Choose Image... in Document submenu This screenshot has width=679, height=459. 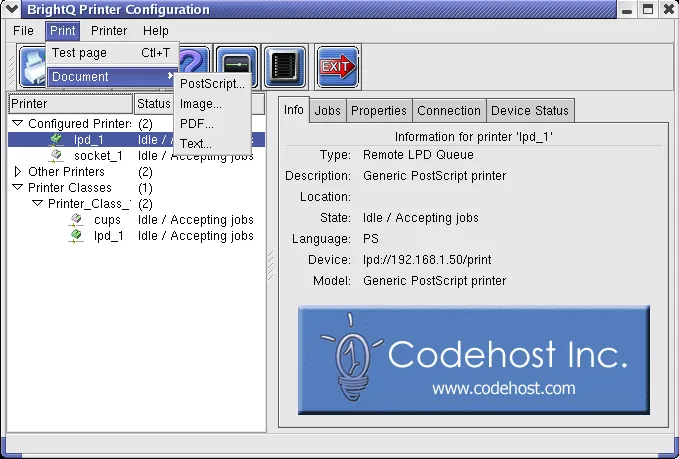click(x=212, y=104)
